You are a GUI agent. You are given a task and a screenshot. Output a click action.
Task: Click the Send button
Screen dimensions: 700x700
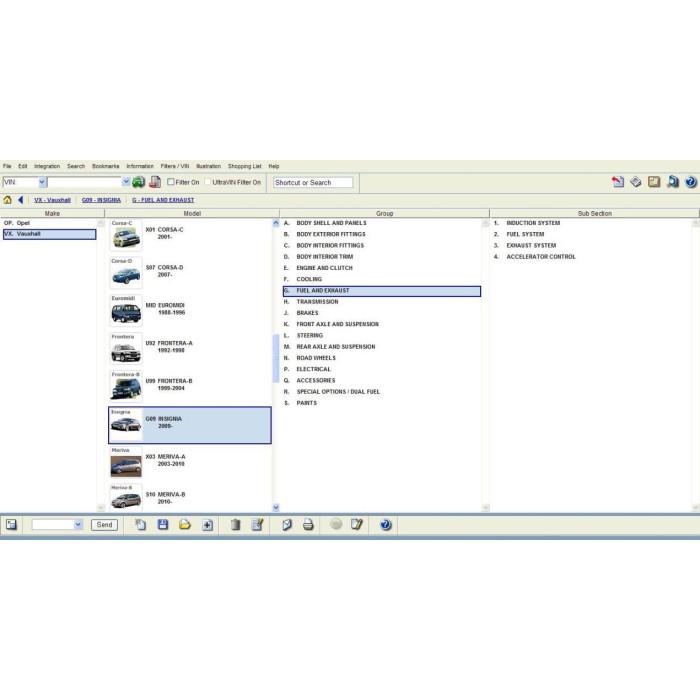[x=104, y=525]
